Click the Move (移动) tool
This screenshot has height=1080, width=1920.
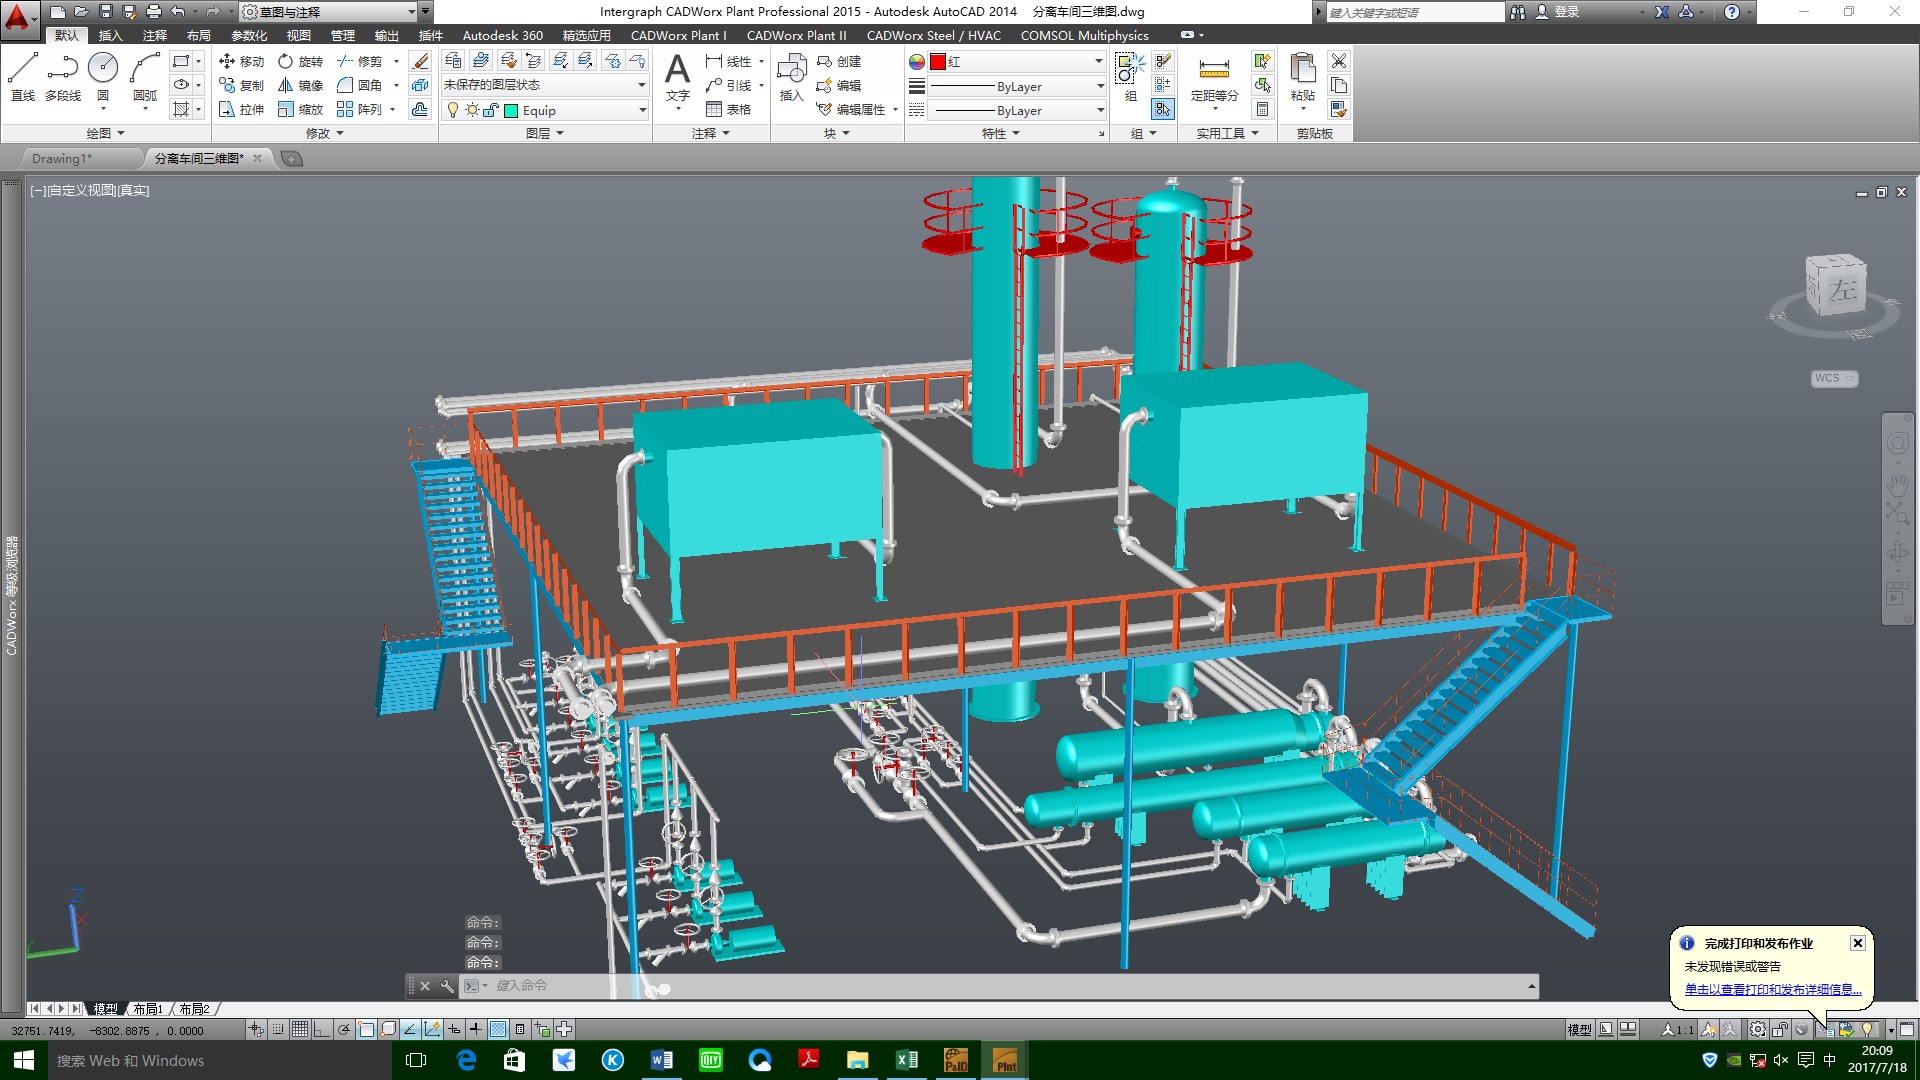pyautogui.click(x=241, y=61)
